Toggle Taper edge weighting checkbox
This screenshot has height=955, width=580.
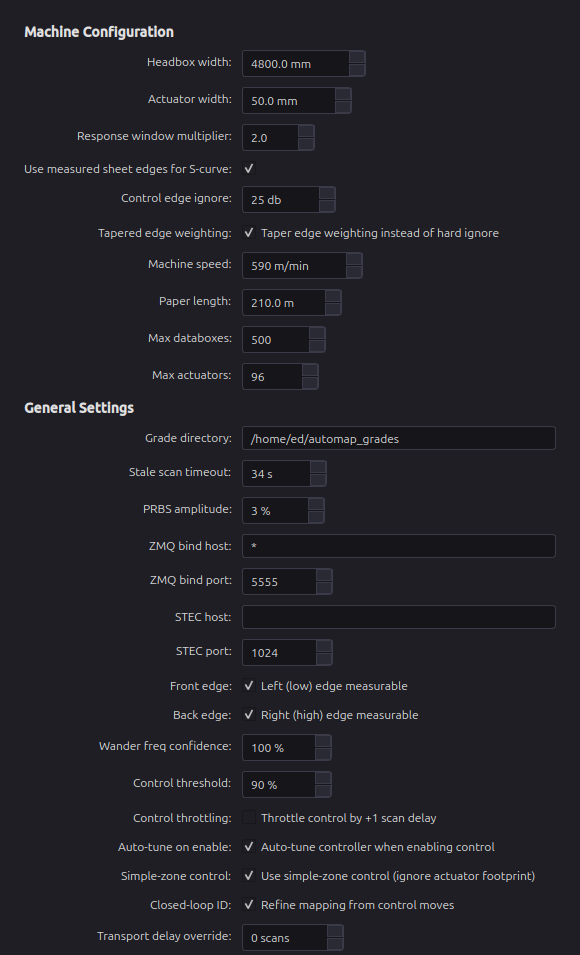pos(249,233)
